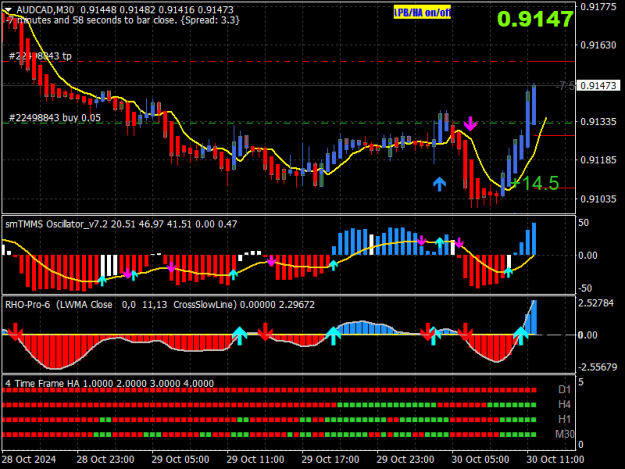625x469 pixels.
Task: Click the 0.91775 price scale value
Action: pos(598,7)
